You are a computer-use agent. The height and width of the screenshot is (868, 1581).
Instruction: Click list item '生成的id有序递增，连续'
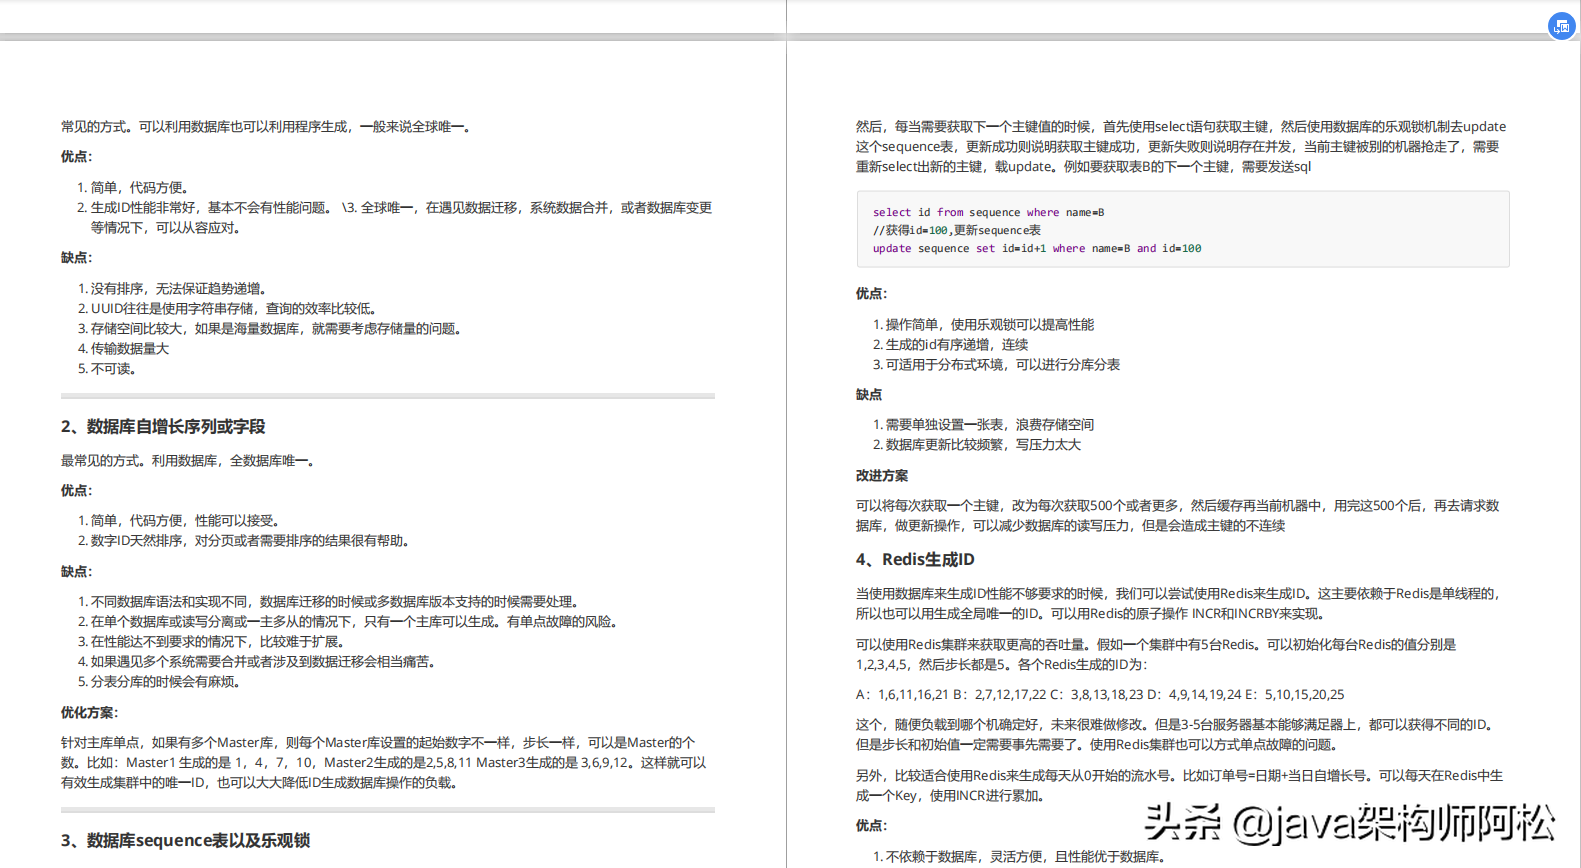click(x=950, y=344)
